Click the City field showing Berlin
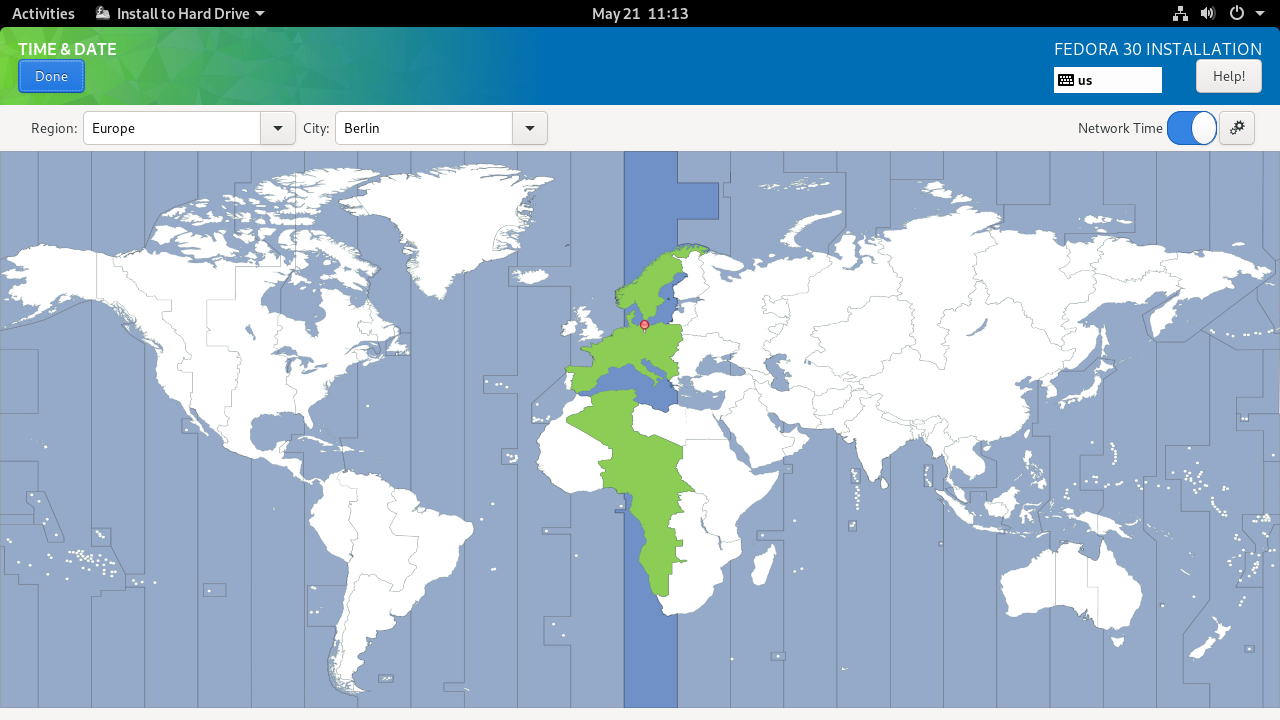 pos(424,128)
